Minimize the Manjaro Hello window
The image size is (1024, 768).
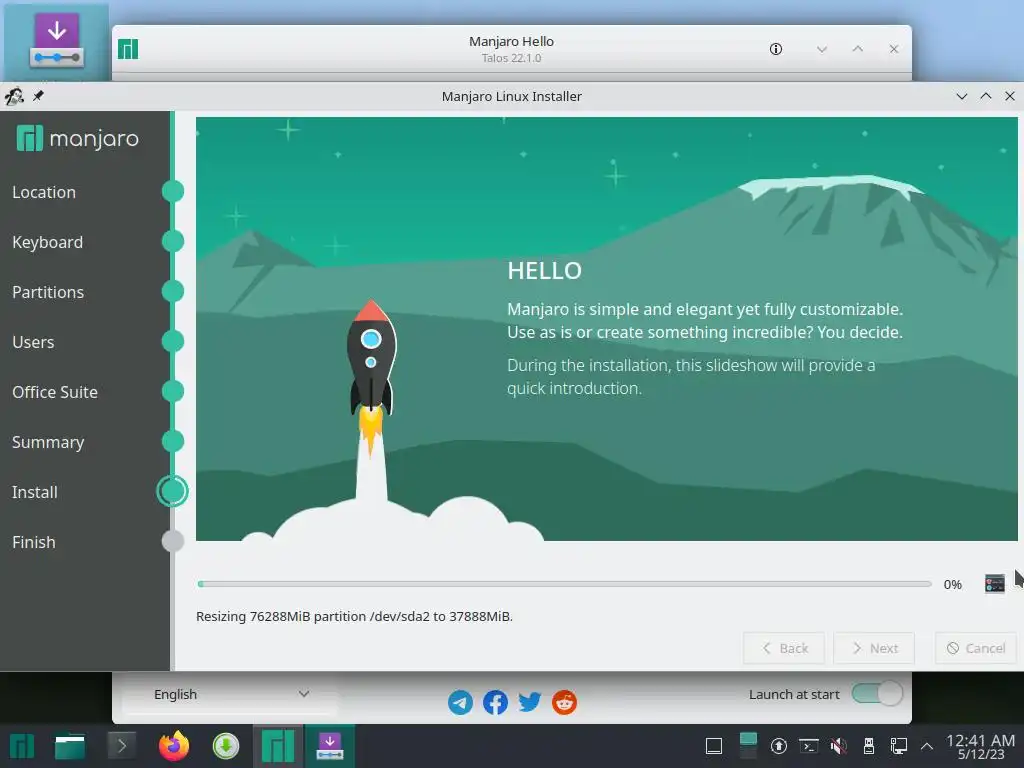[822, 49]
